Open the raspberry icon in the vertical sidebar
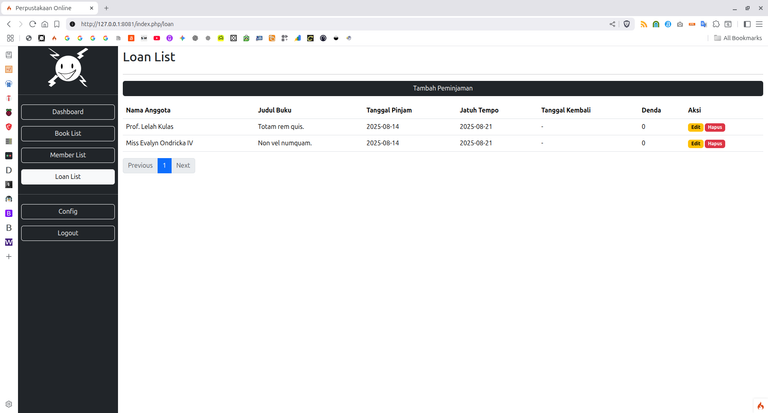The width and height of the screenshot is (768, 413). 9,112
